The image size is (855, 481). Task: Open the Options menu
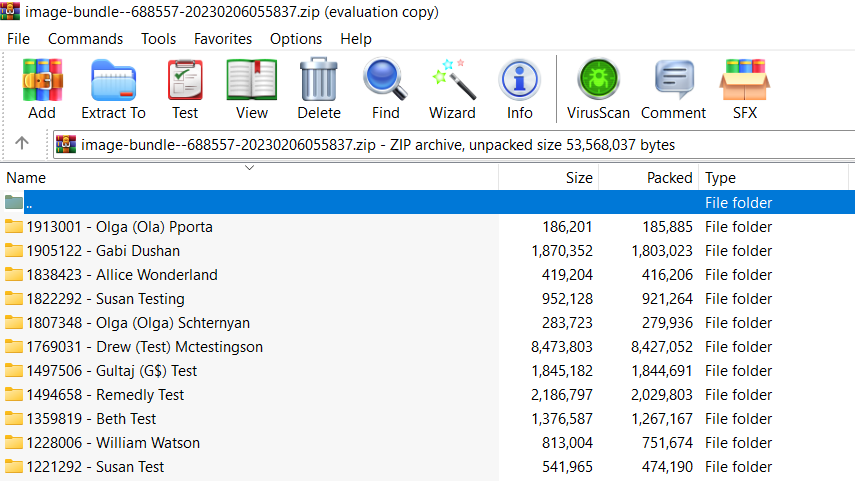pos(296,39)
